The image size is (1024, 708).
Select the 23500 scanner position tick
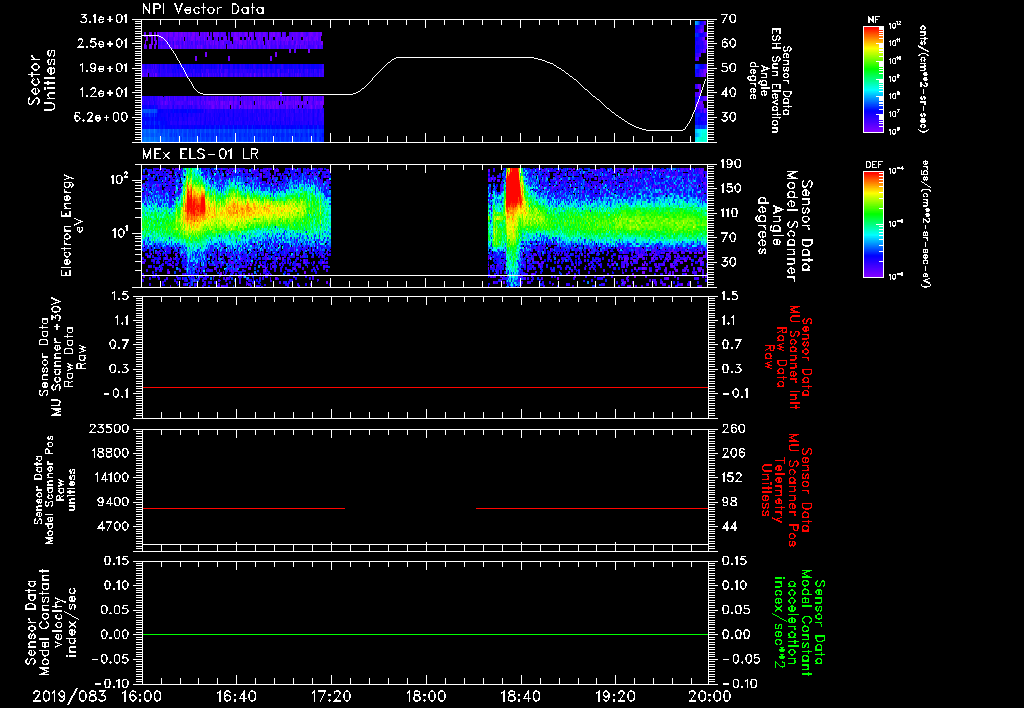[x=108, y=428]
